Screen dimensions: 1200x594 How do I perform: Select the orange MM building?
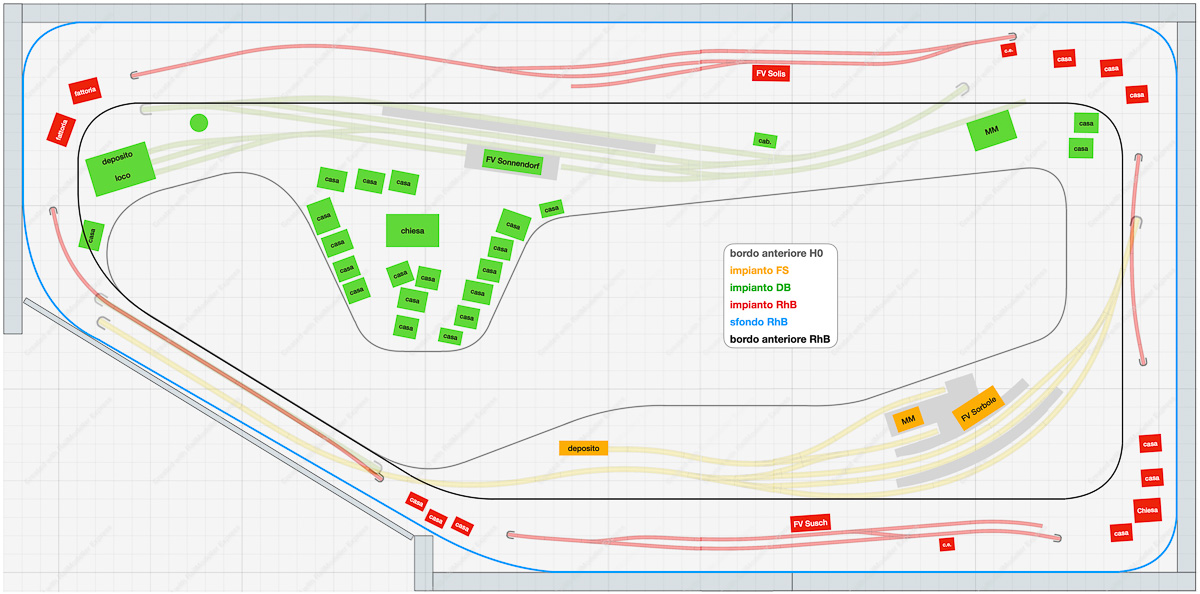pos(908,421)
